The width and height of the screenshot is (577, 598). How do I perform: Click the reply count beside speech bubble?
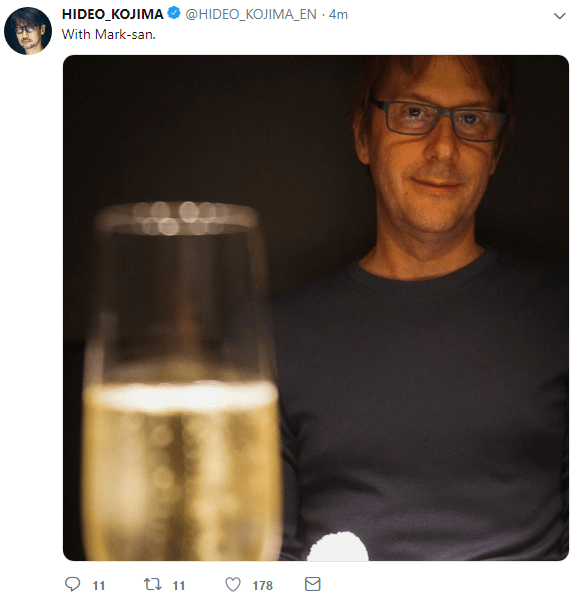pyautogui.click(x=99, y=585)
